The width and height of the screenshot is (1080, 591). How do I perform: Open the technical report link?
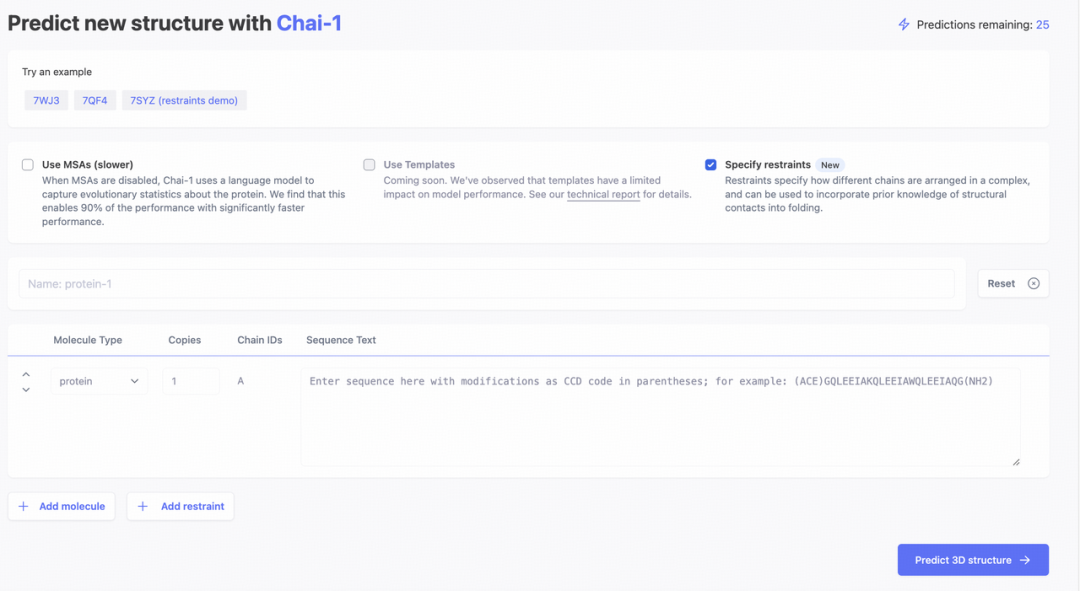(x=603, y=194)
